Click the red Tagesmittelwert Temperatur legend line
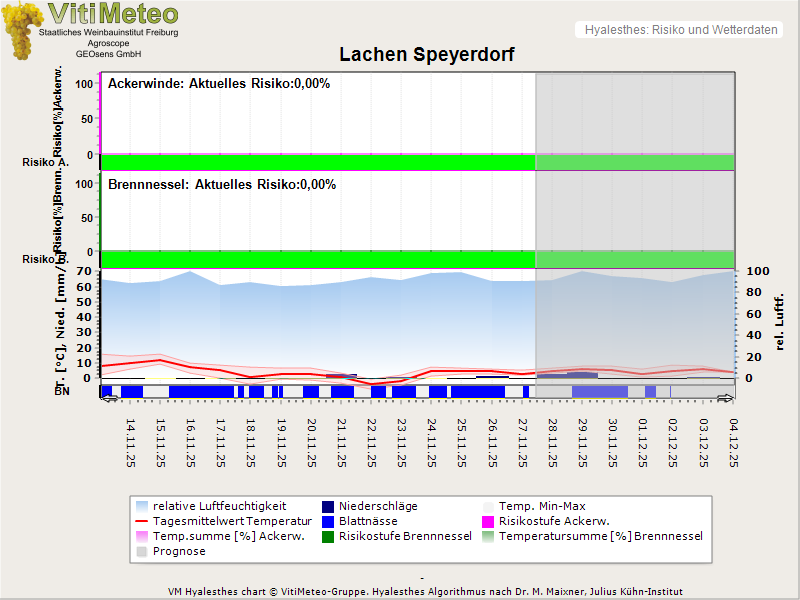 point(142,521)
